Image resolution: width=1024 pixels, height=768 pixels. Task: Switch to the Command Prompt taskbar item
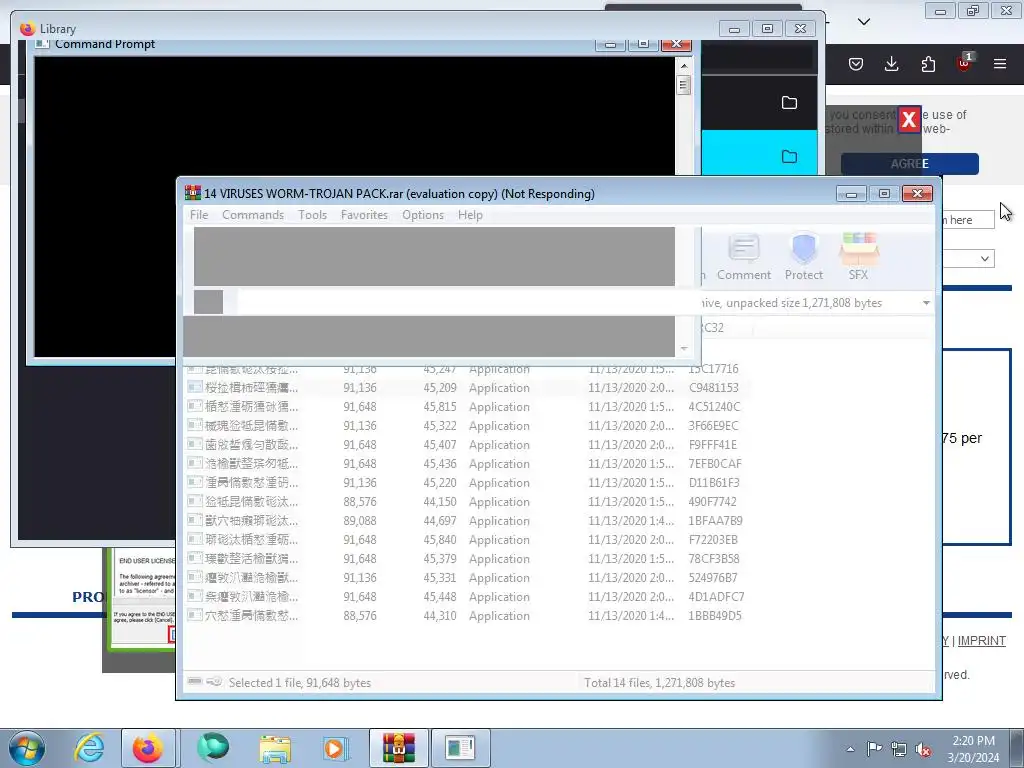point(460,748)
